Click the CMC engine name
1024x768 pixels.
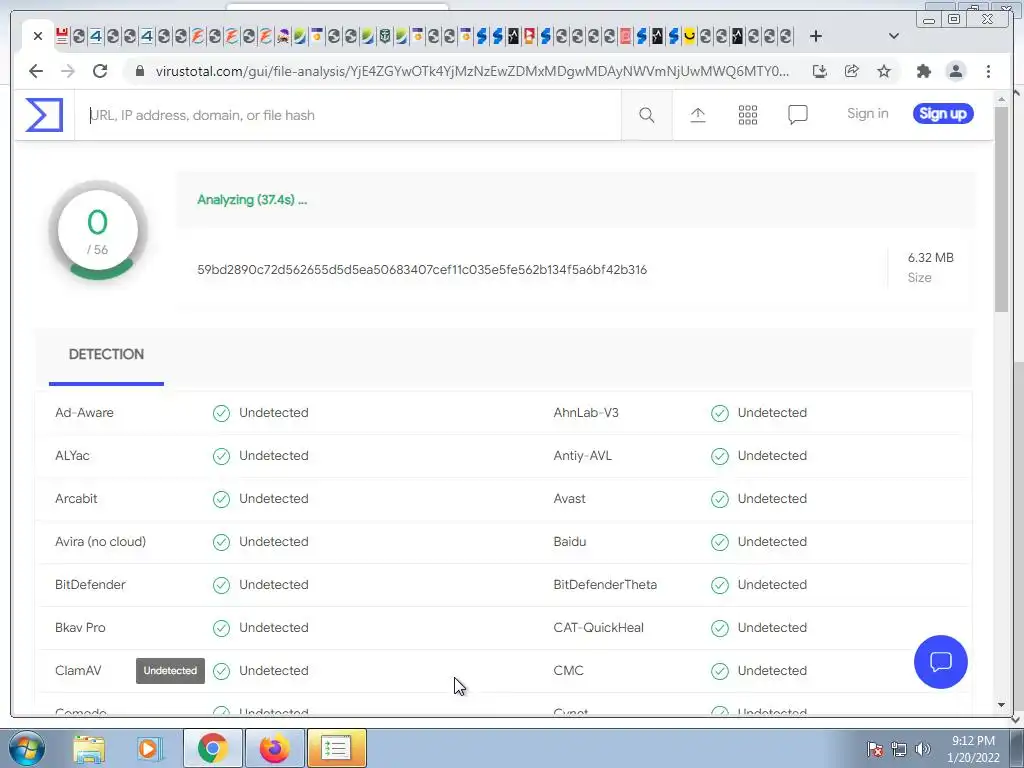[x=568, y=671]
